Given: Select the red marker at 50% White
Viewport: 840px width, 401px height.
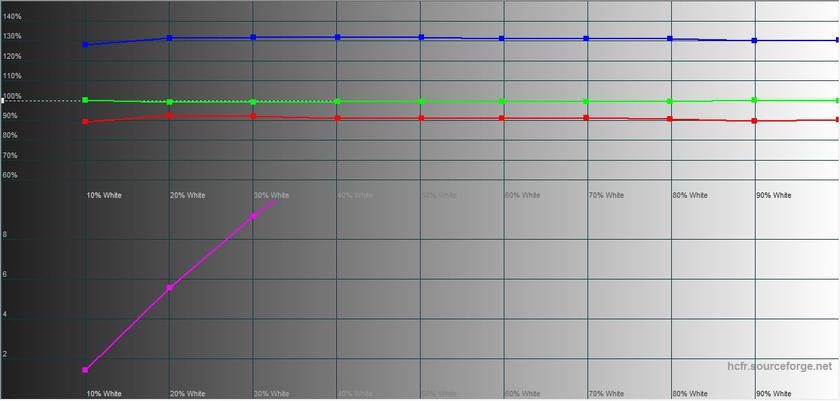Looking at the screenshot, I should (421, 118).
